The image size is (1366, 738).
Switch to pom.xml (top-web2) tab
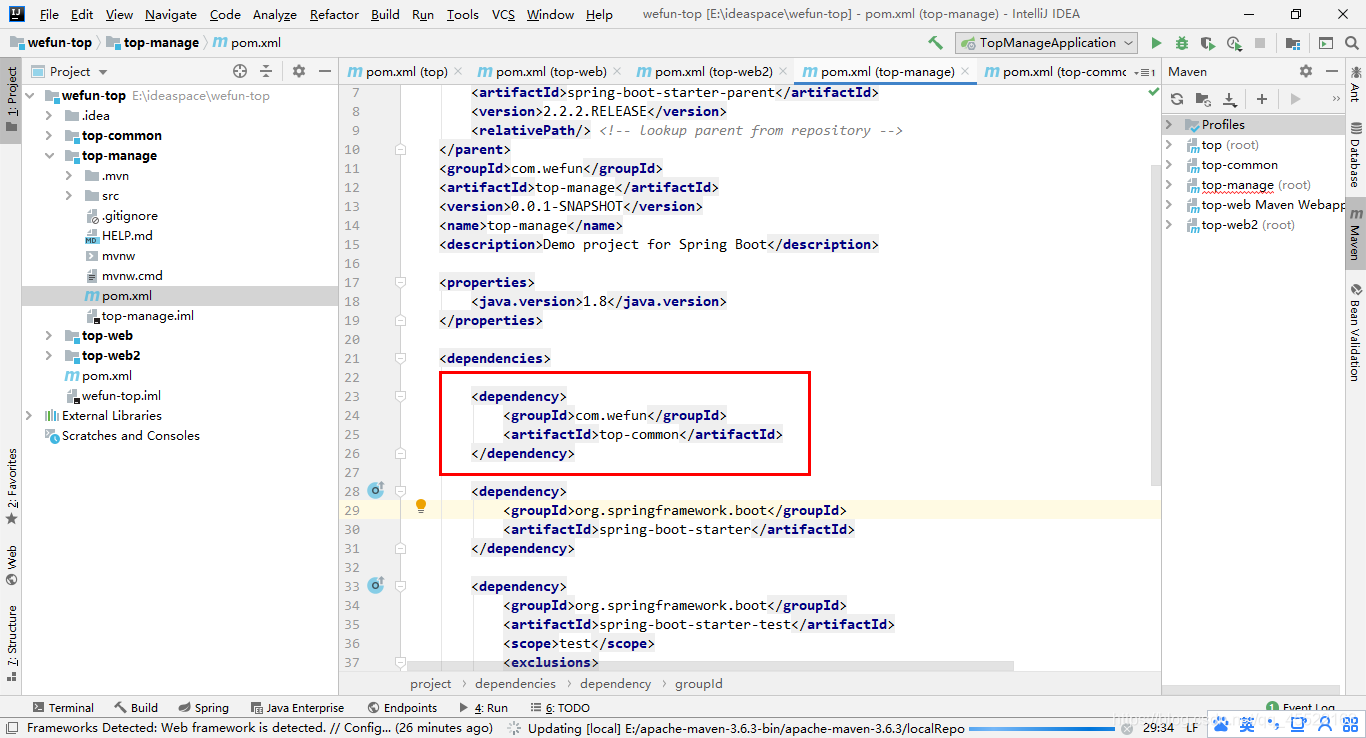pos(712,72)
